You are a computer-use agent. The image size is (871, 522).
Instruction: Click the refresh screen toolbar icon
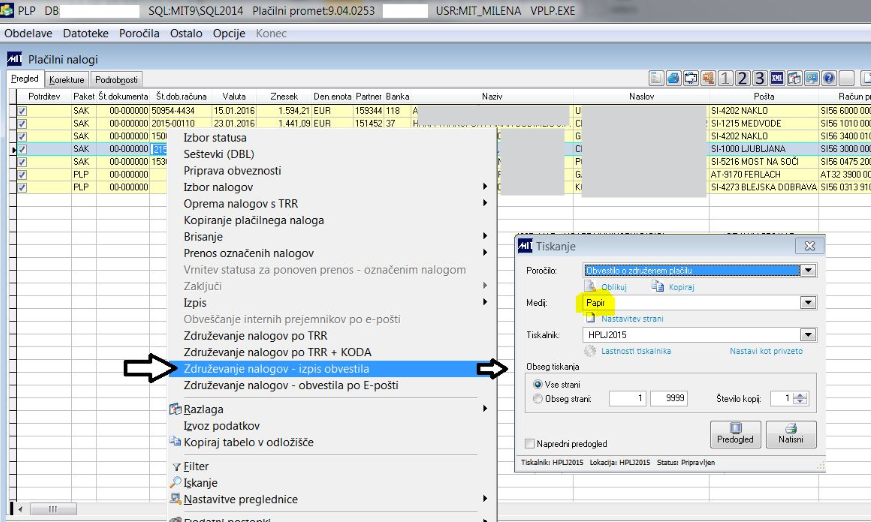tap(690, 78)
